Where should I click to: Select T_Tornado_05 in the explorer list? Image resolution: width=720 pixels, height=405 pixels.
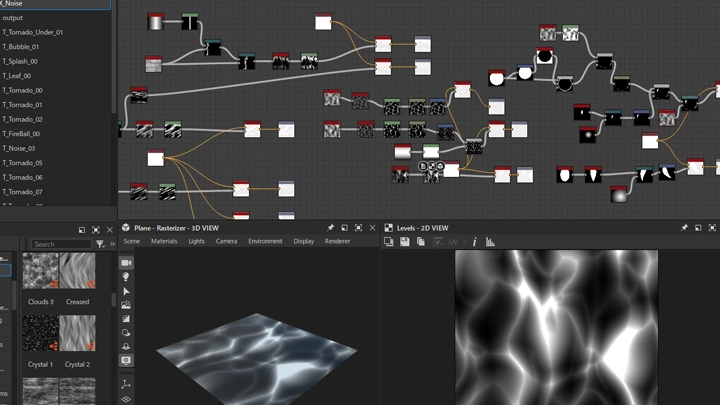pos(56,163)
